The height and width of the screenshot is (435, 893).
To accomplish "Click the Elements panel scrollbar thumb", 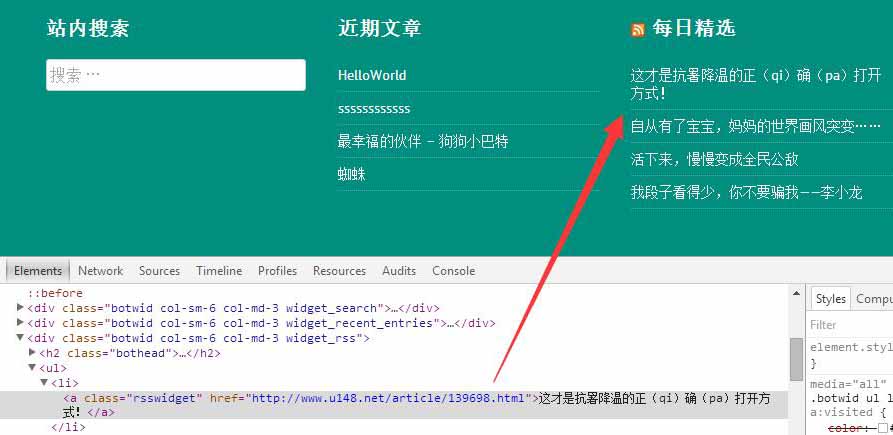I will click(x=796, y=359).
